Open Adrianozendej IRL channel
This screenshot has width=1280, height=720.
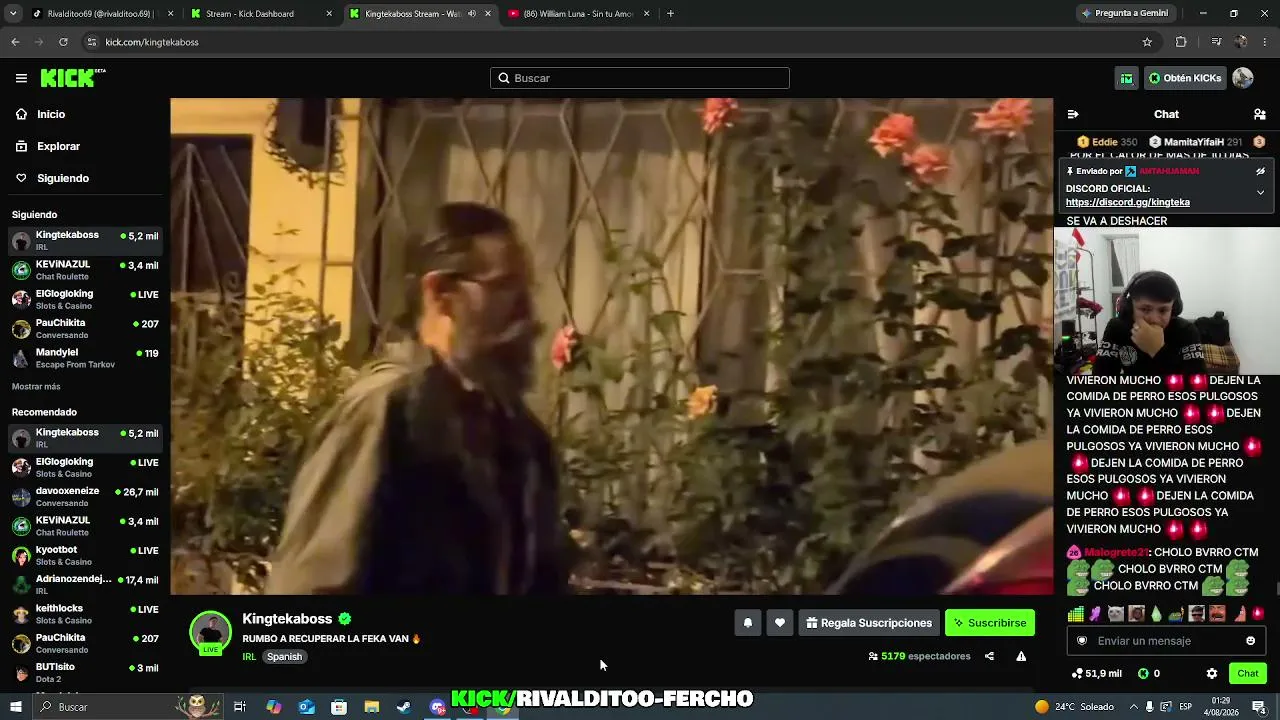[x=85, y=584]
